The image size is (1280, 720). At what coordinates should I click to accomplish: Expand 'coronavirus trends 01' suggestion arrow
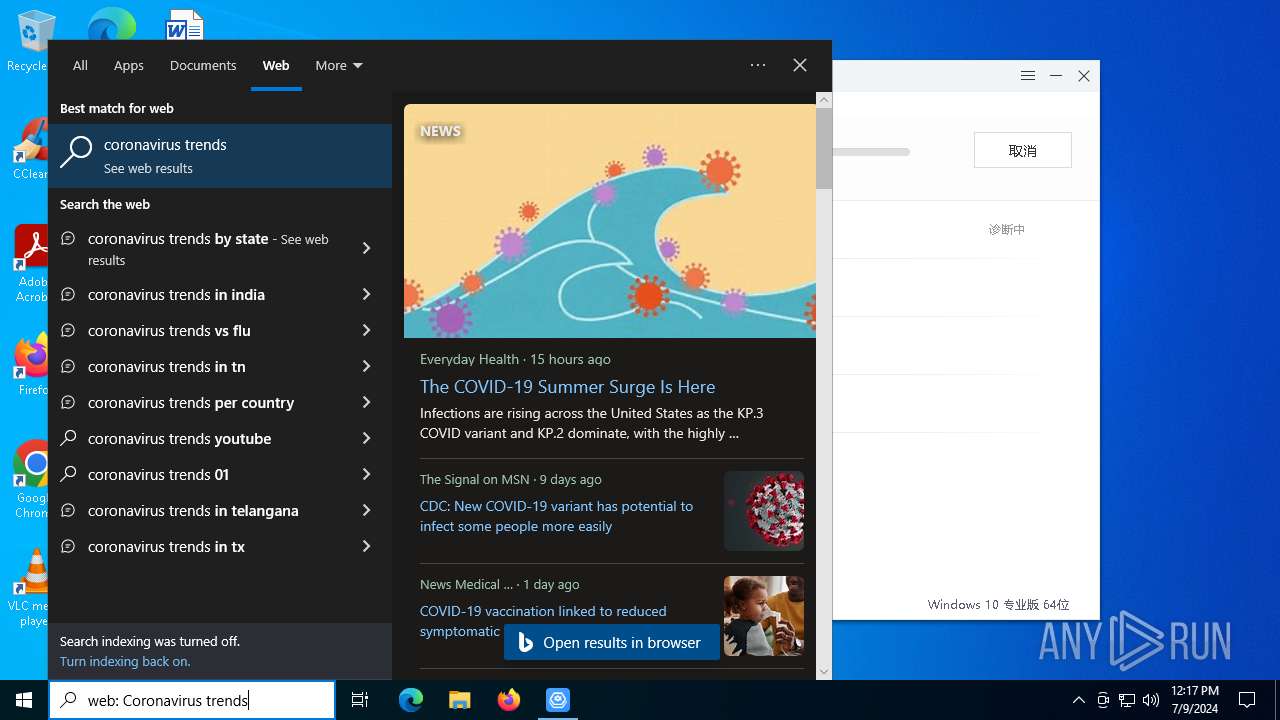point(366,474)
